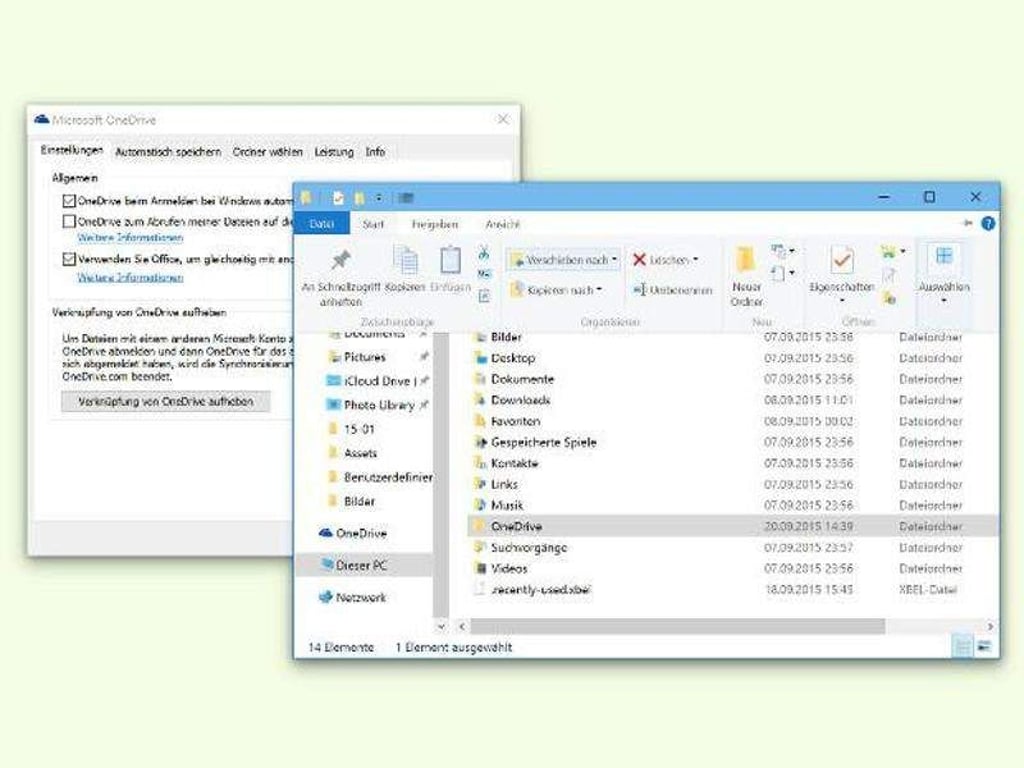Click the Dieser PC computer icon
This screenshot has height=768, width=1024.
click(x=327, y=564)
